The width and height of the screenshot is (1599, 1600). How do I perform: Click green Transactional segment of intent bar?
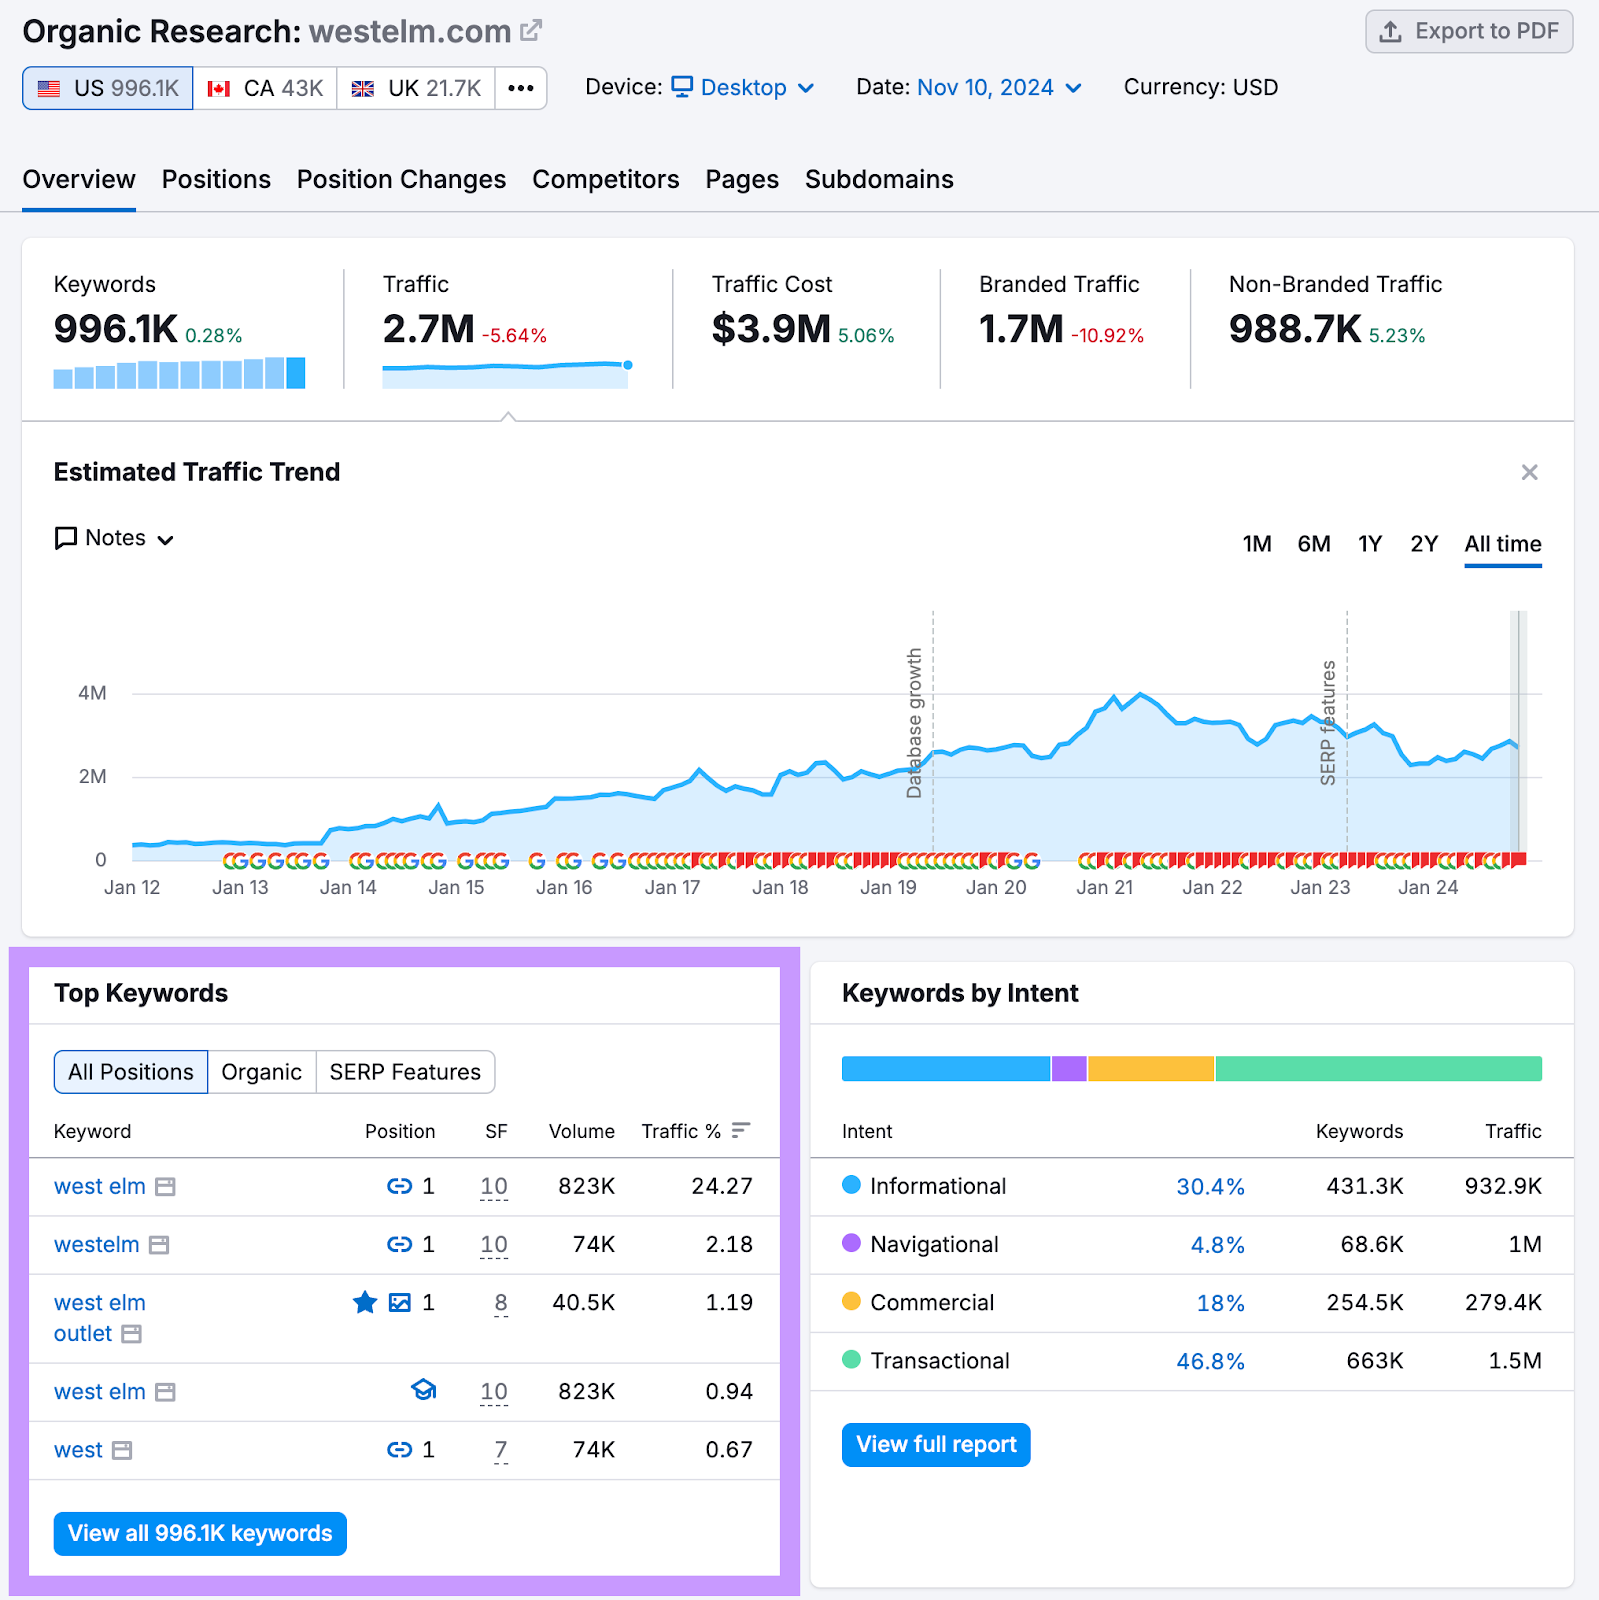(1379, 1069)
